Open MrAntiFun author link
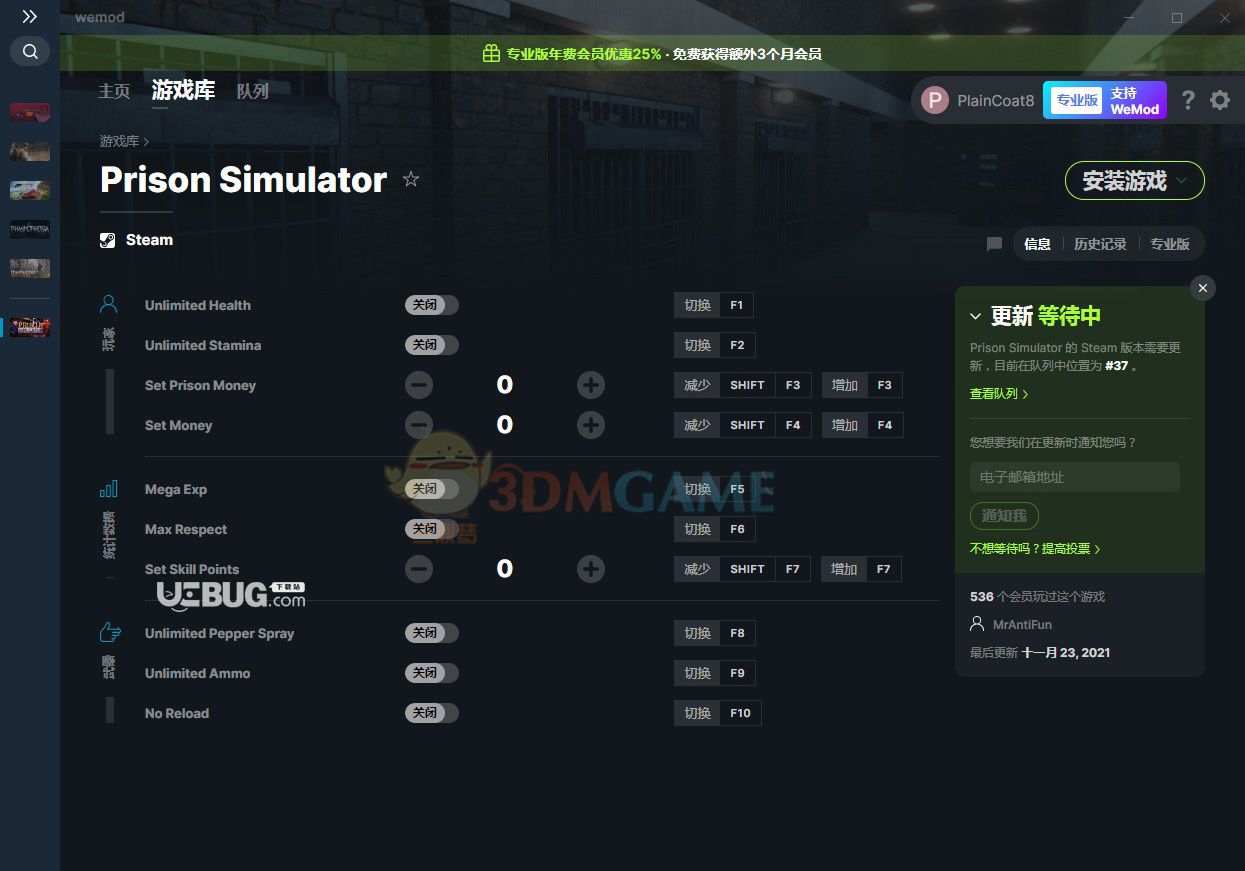The width and height of the screenshot is (1245, 871). click(x=1022, y=624)
